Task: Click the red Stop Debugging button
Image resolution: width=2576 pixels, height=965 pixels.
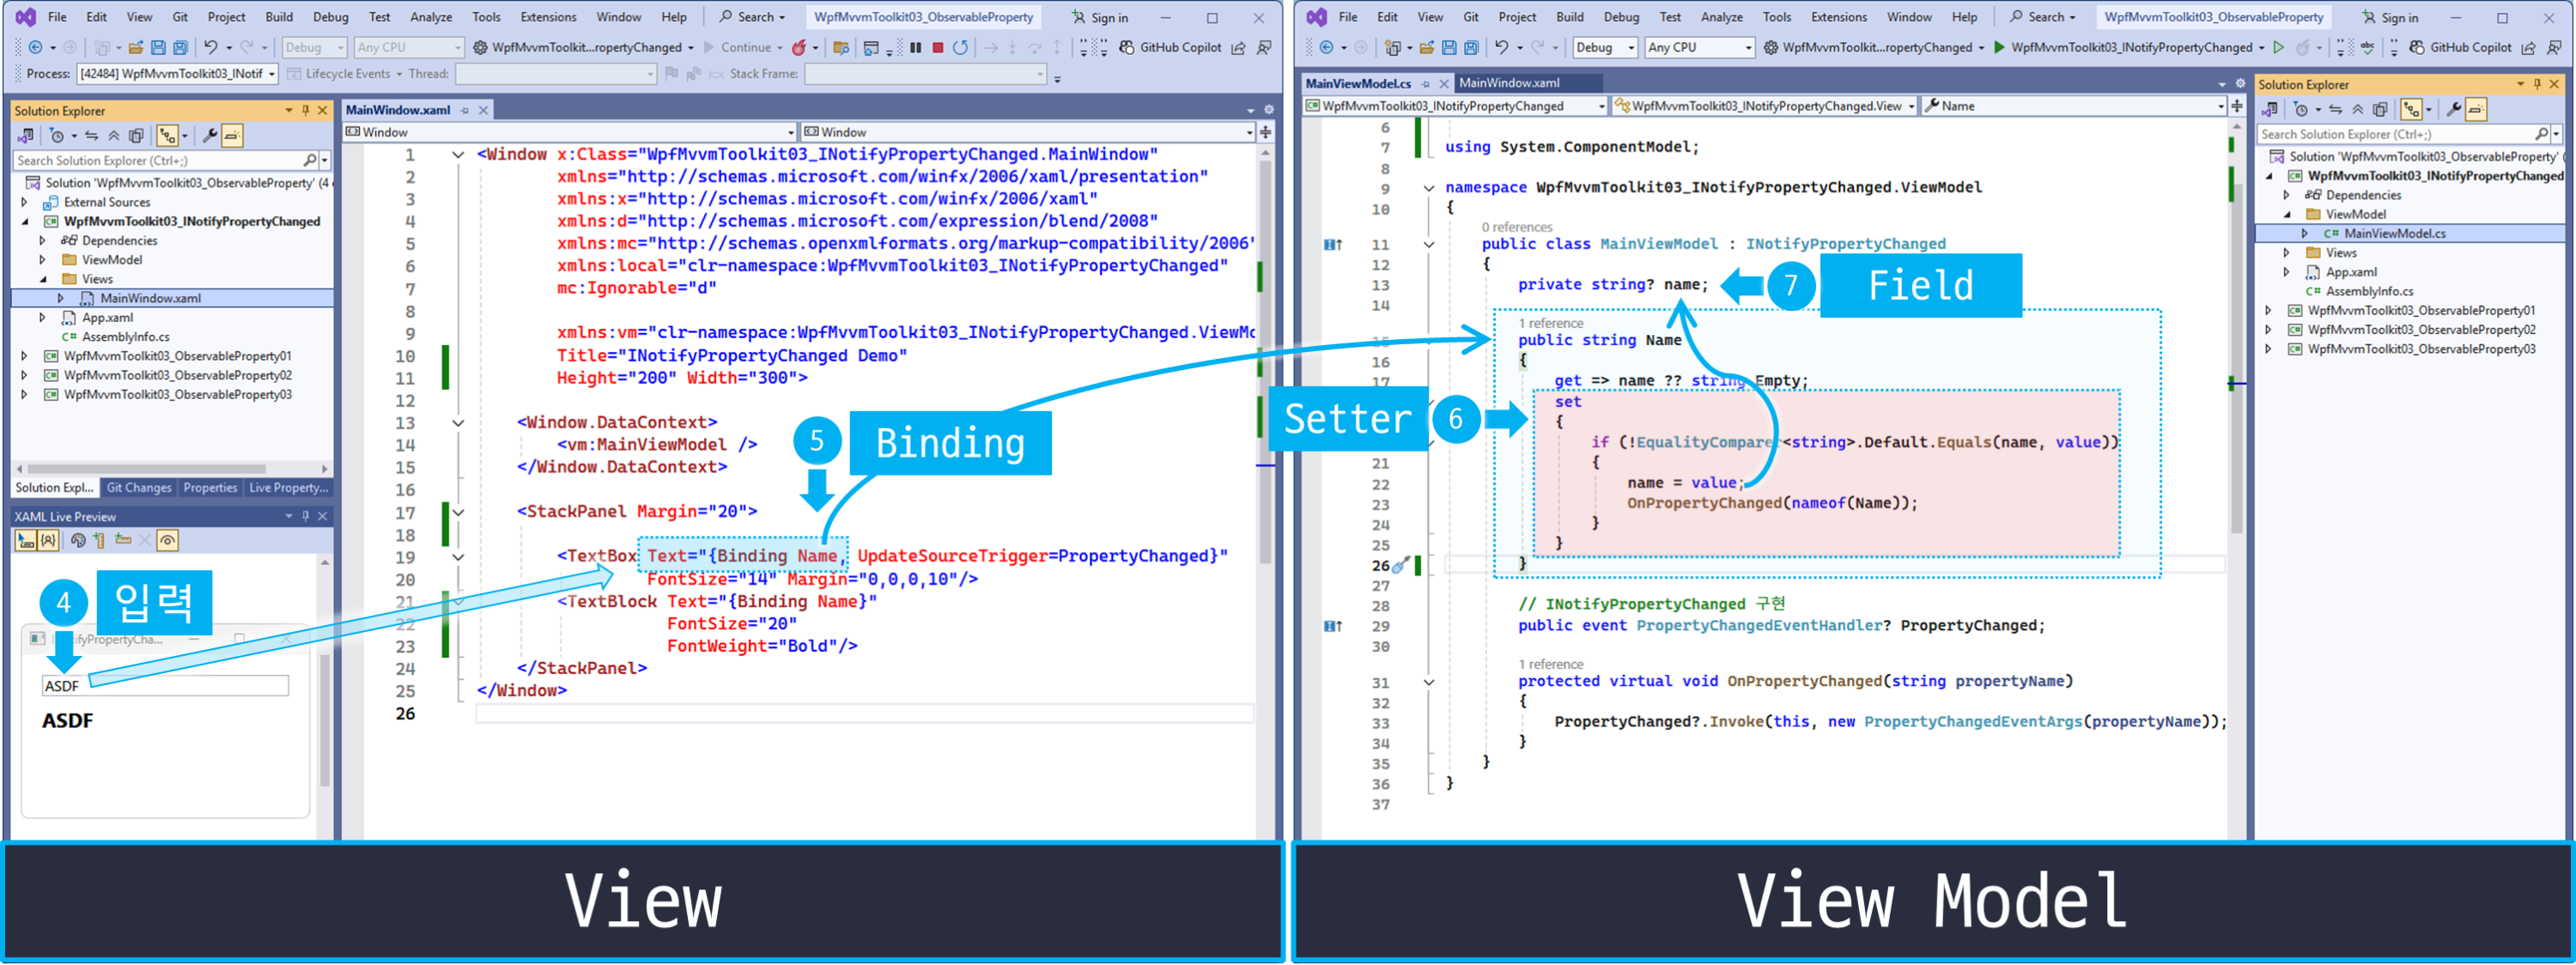Action: coord(937,47)
